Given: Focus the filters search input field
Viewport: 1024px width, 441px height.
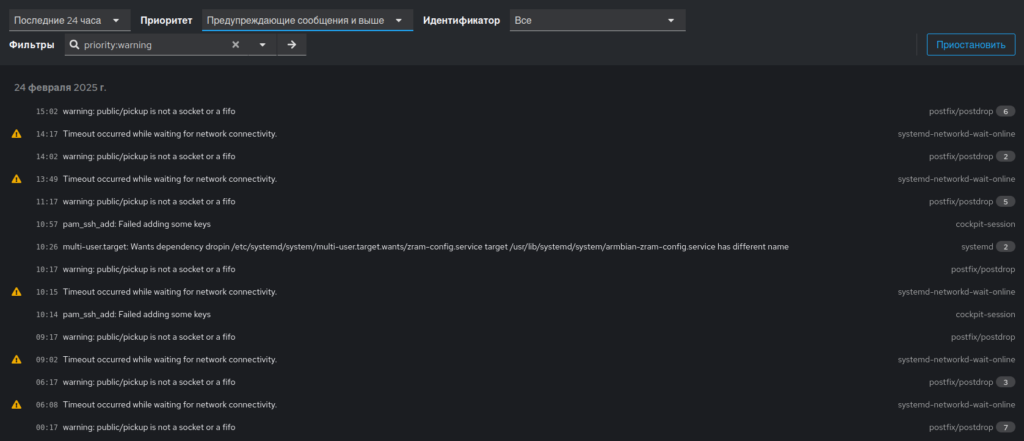Looking at the screenshot, I should pos(155,45).
